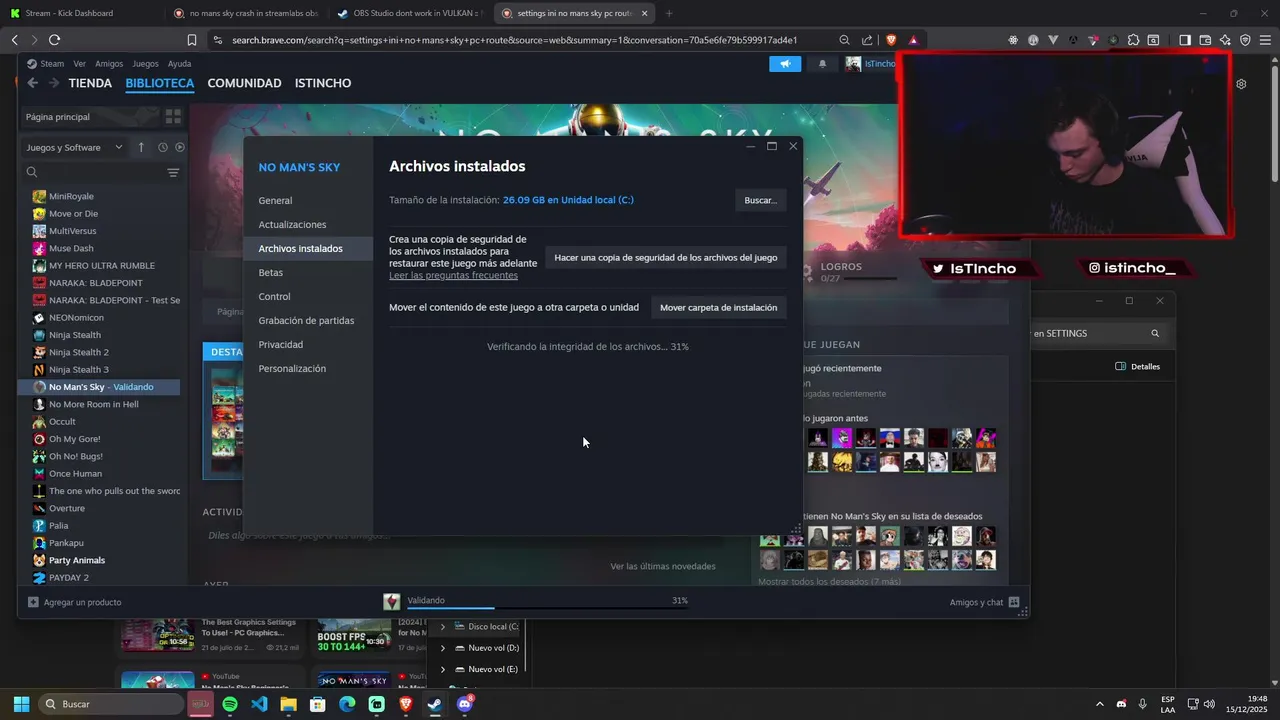
Task: Click Agregar un producto plus icon
Action: coord(33,602)
